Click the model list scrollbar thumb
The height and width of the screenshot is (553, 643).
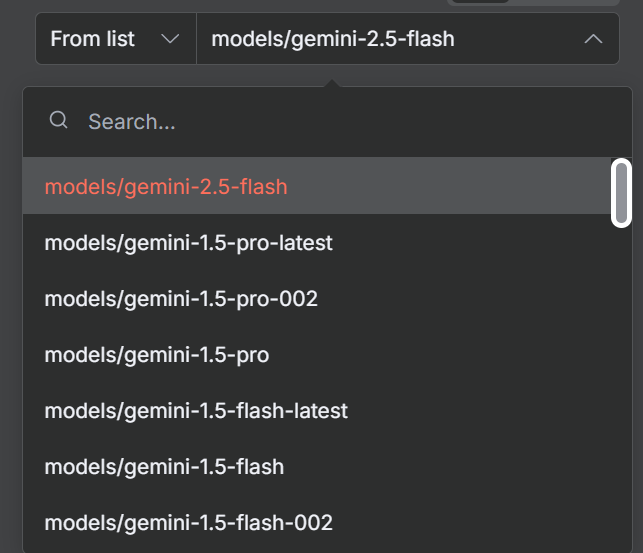click(x=621, y=193)
